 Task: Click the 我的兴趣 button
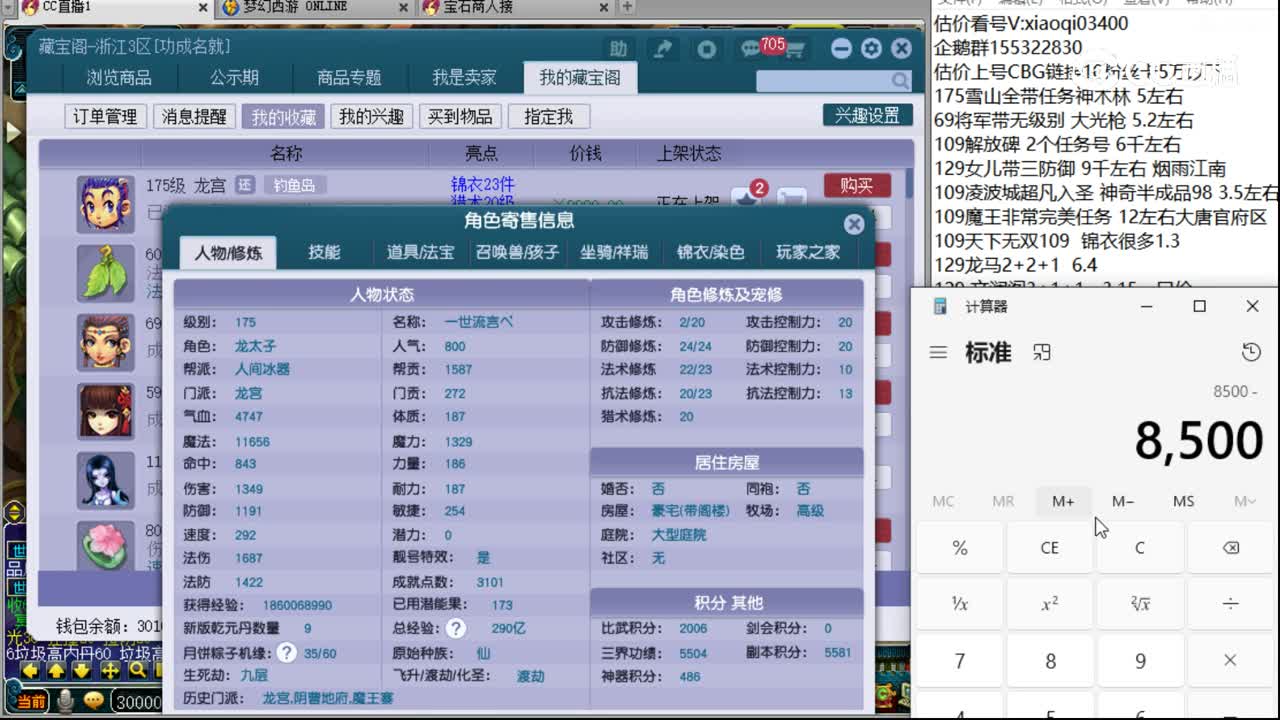[x=371, y=117]
